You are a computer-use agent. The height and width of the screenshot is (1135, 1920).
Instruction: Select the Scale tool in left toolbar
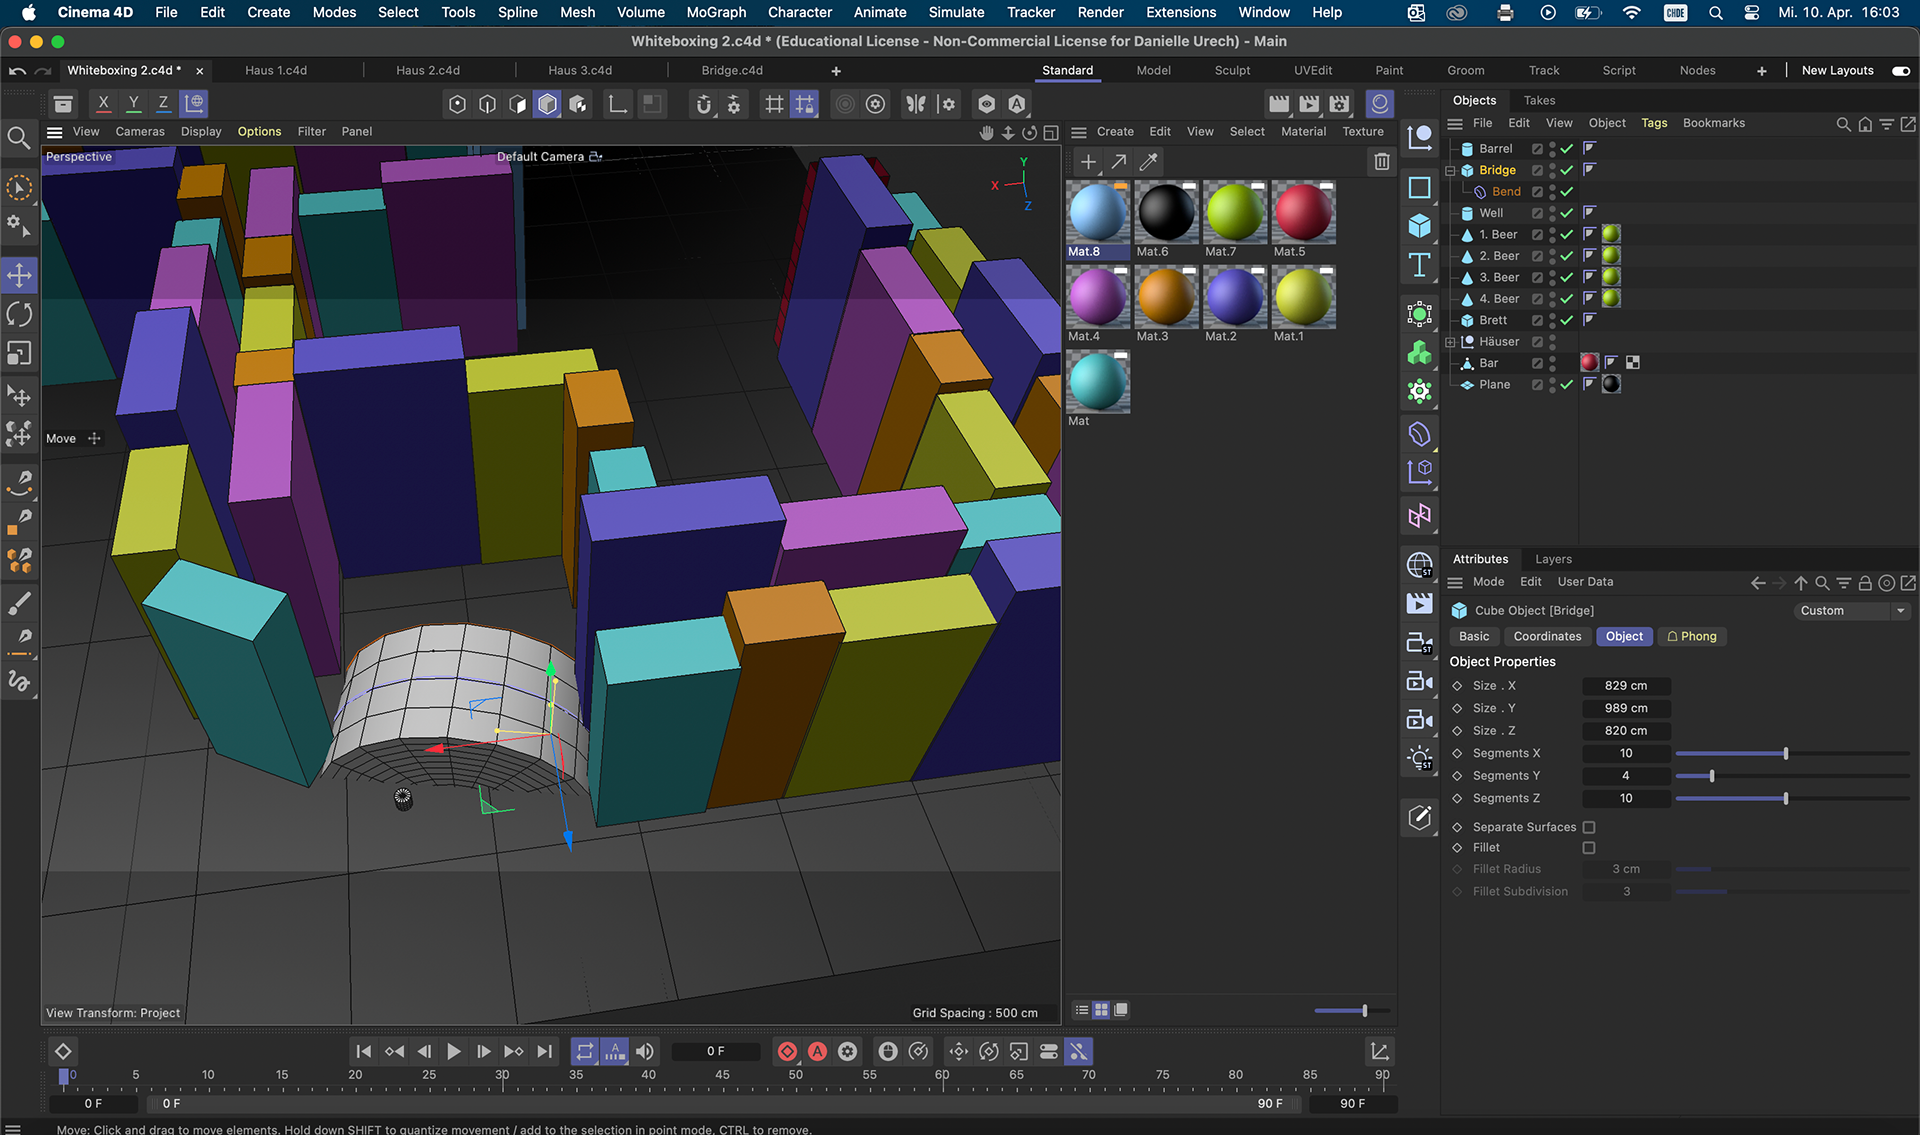pos(19,353)
